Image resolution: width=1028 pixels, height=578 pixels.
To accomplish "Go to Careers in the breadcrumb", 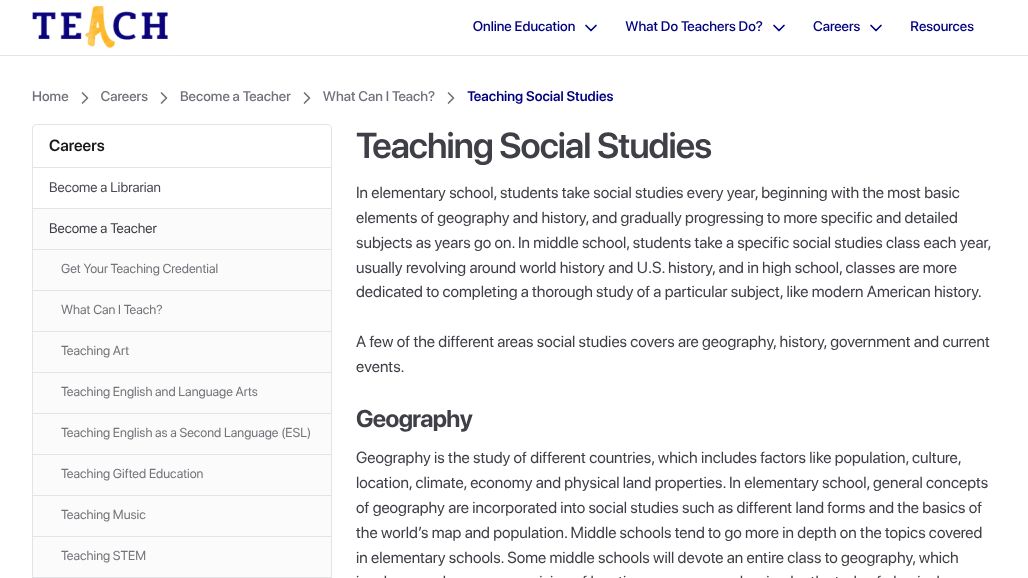I will (124, 96).
